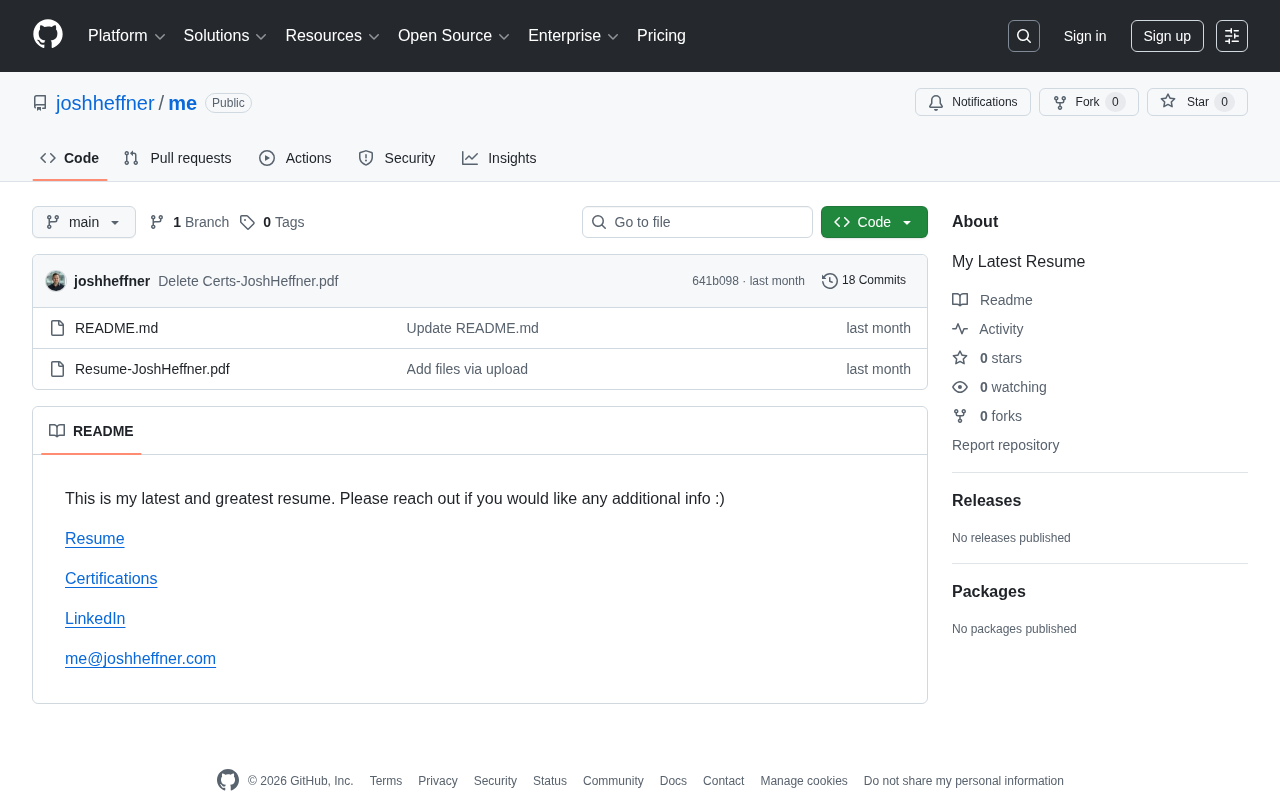Click the Go to file search field
Screen dimensions: 1280x800
[697, 222]
